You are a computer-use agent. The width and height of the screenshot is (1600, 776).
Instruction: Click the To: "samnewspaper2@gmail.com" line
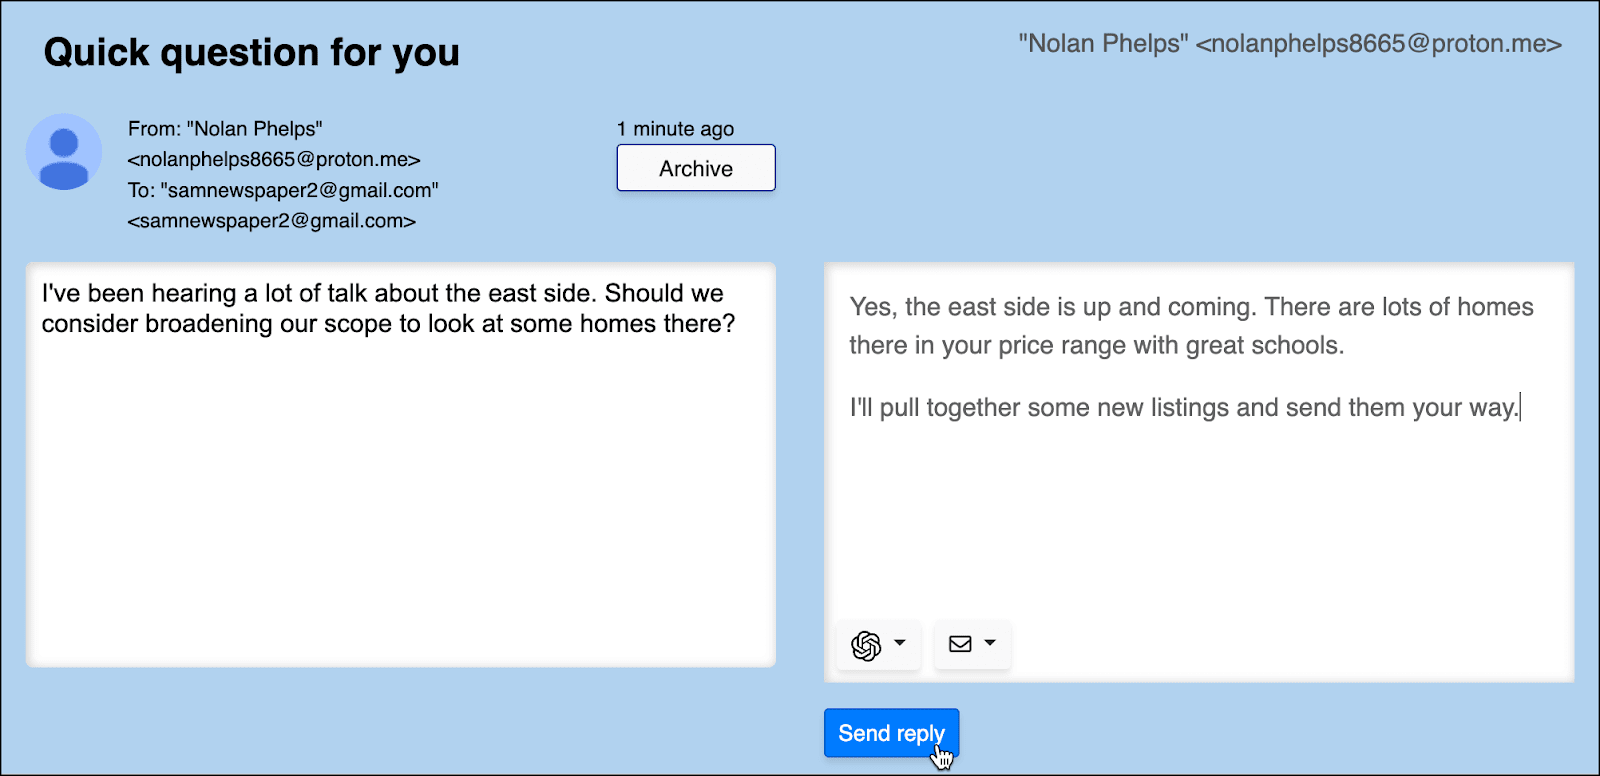coord(283,190)
